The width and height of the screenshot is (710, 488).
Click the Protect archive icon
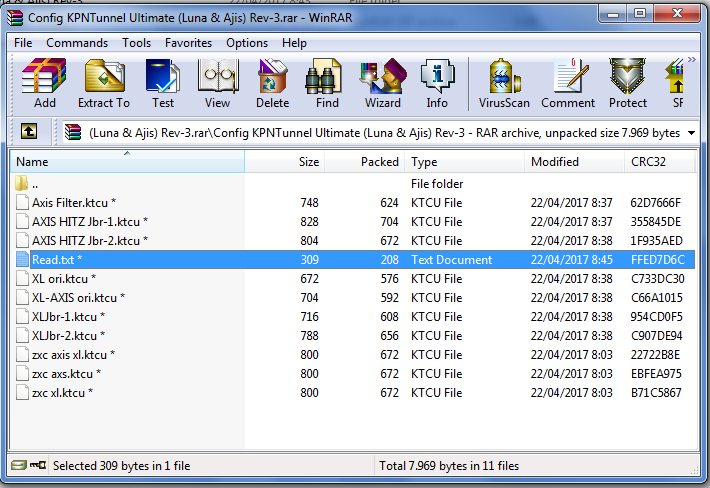pos(627,76)
